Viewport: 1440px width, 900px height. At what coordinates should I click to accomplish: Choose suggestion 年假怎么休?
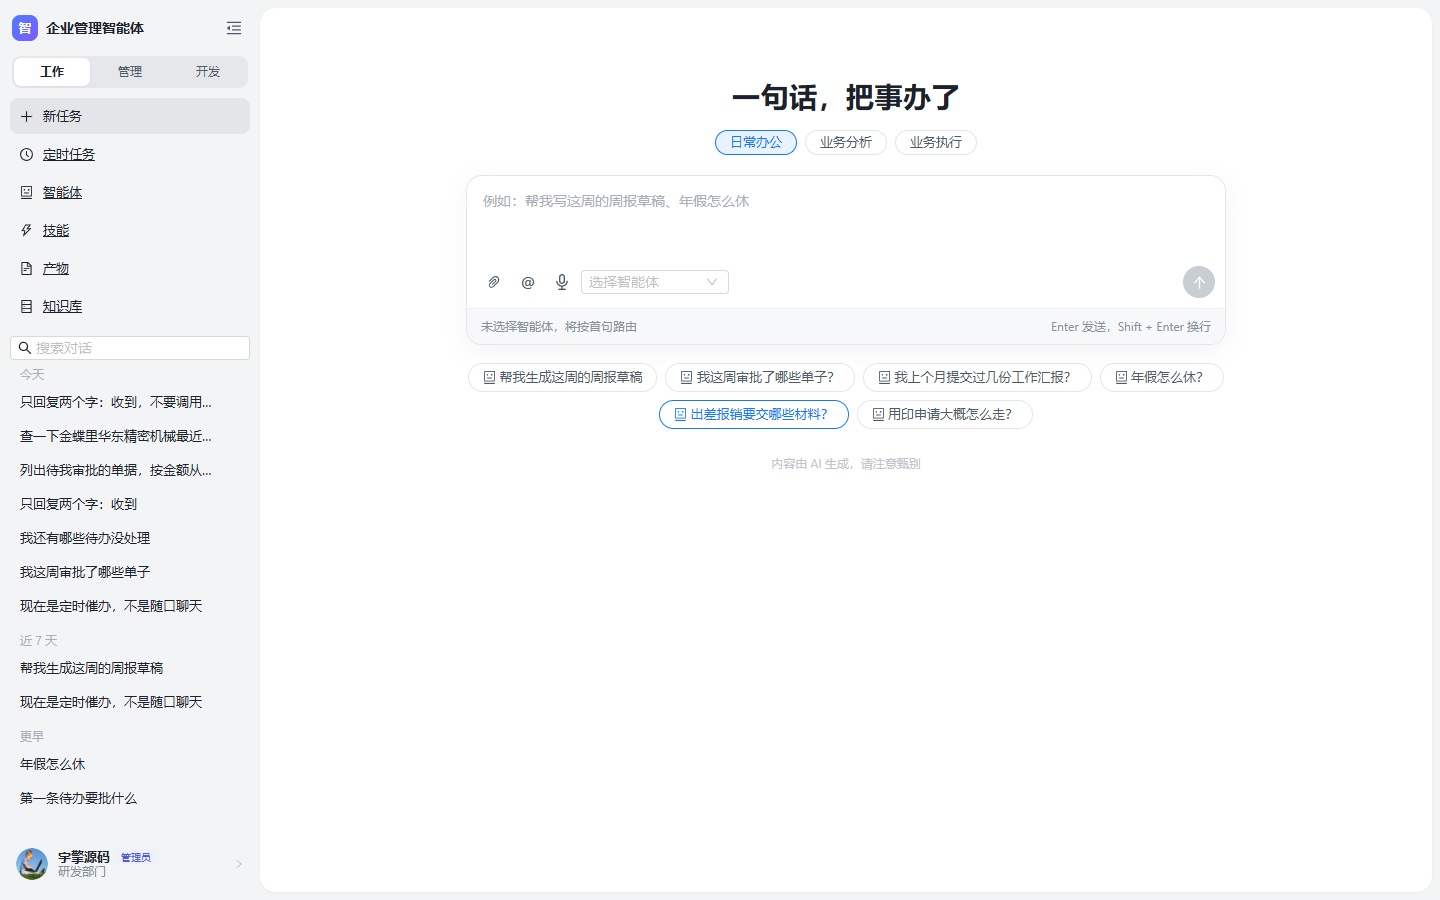[x=1162, y=377]
